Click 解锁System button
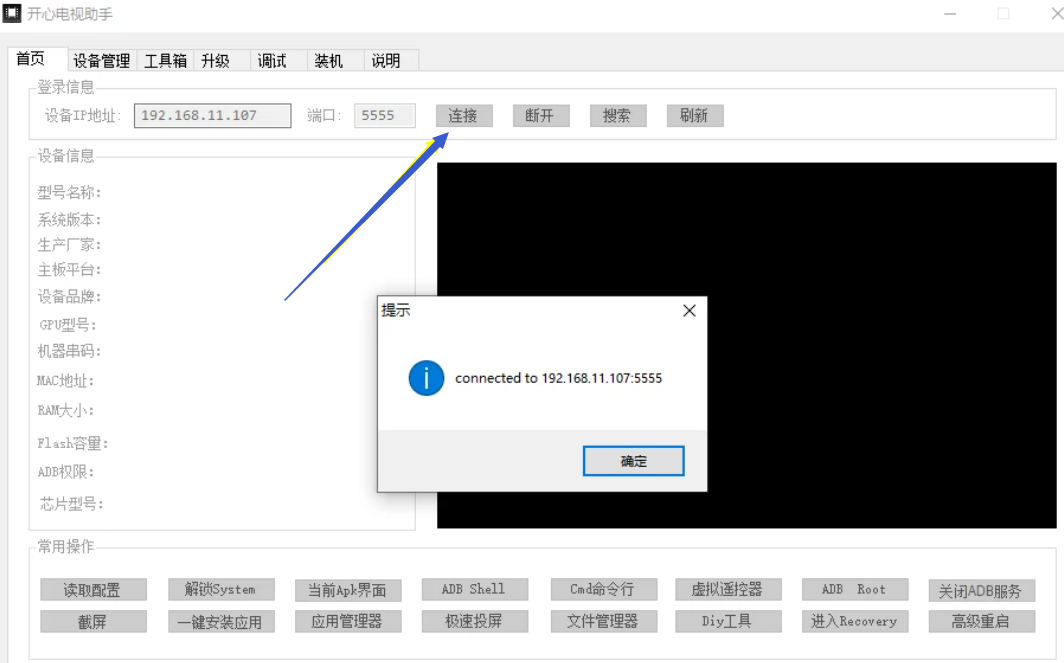Viewport: 1064px width, 663px height. coord(221,590)
